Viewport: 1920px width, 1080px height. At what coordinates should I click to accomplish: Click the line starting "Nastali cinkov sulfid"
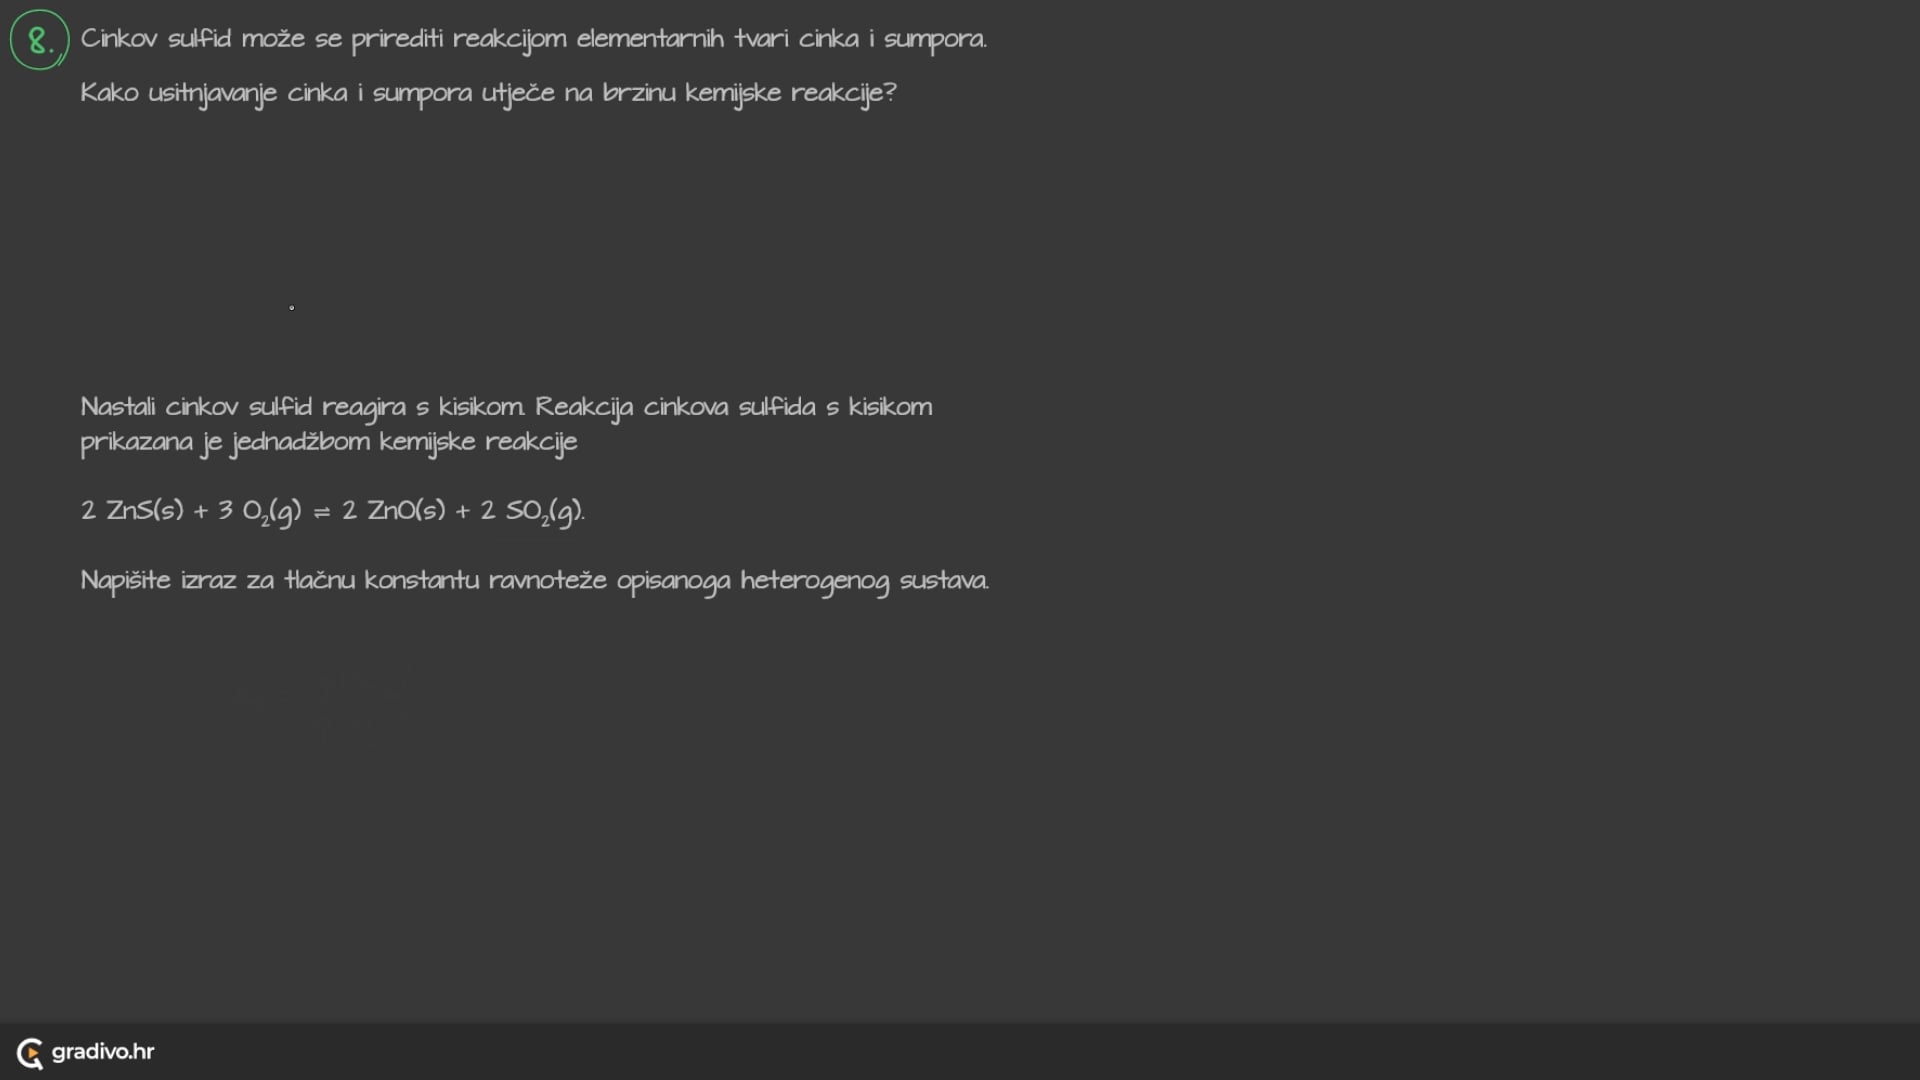click(x=506, y=407)
